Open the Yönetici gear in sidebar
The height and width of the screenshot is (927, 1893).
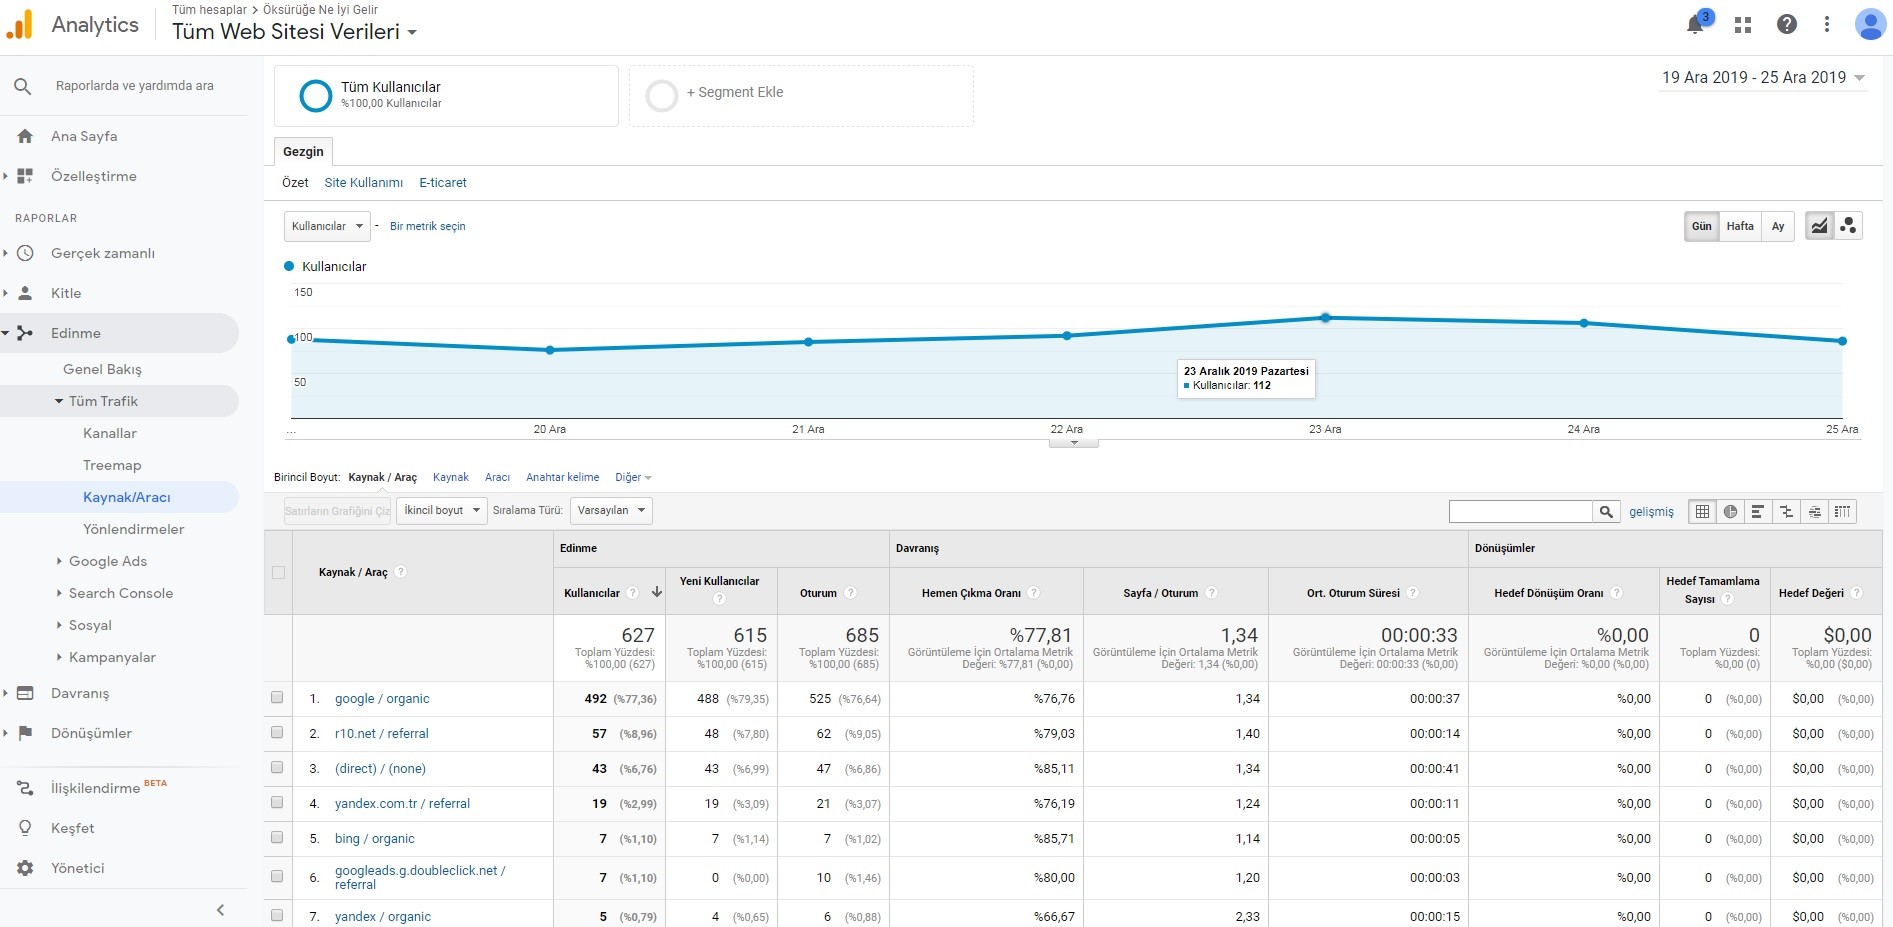[x=25, y=868]
